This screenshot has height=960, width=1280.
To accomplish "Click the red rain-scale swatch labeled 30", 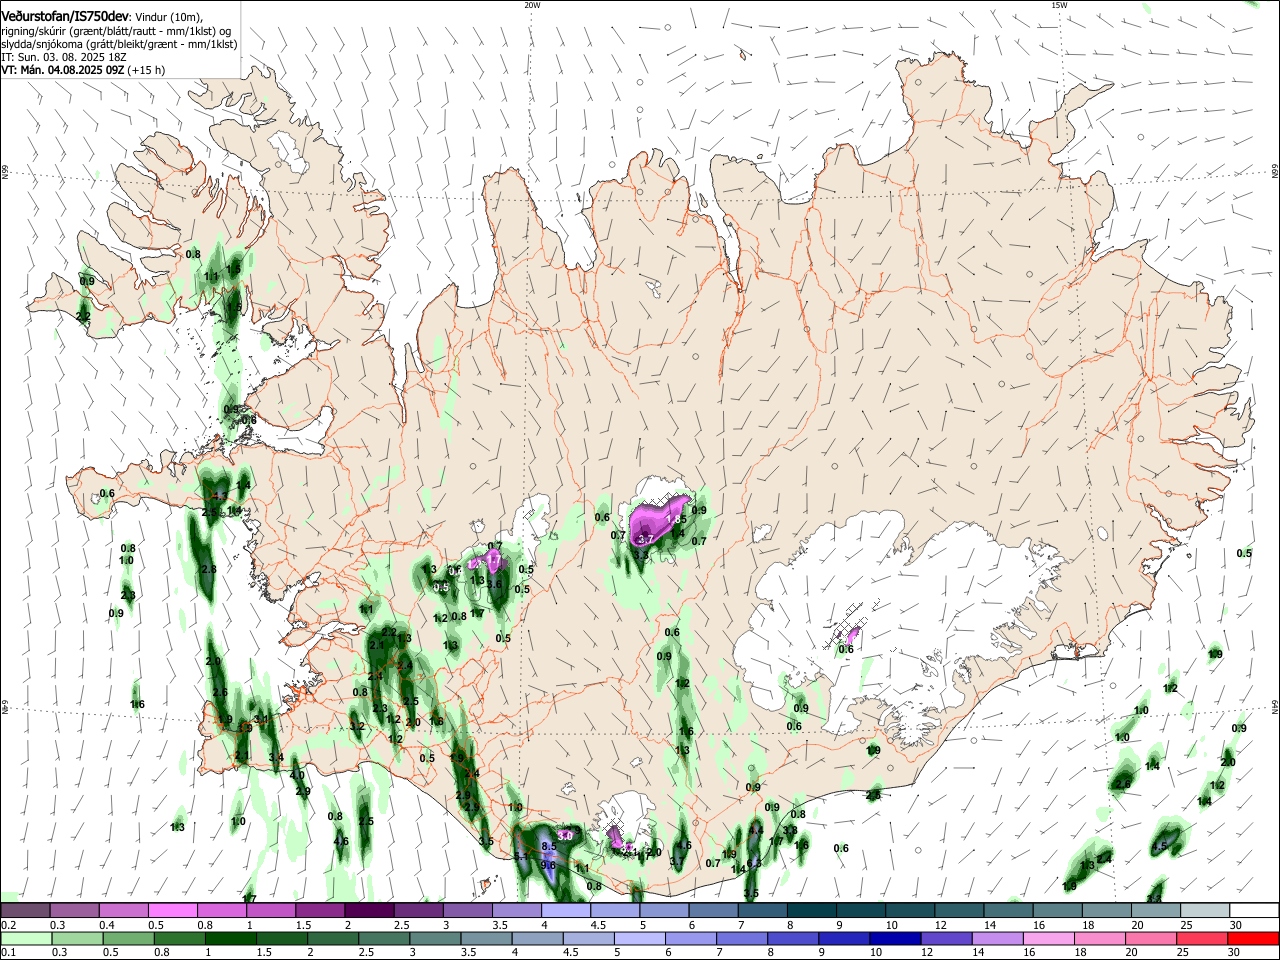I will [1254, 938].
